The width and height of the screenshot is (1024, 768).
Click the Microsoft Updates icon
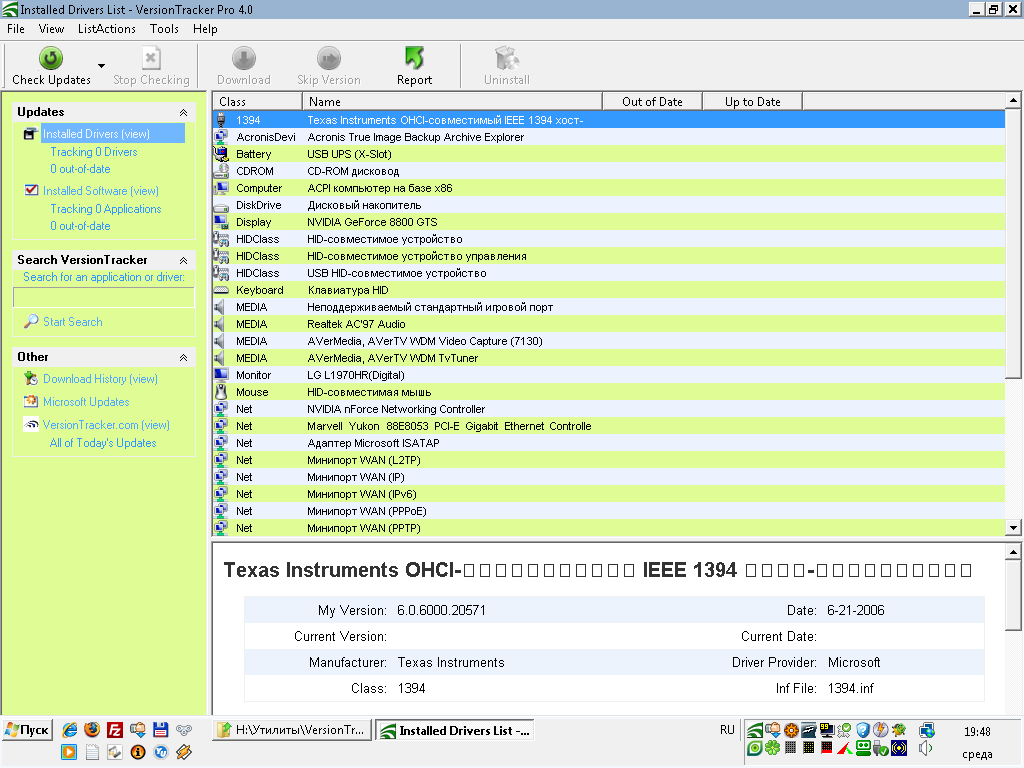[x=31, y=401]
